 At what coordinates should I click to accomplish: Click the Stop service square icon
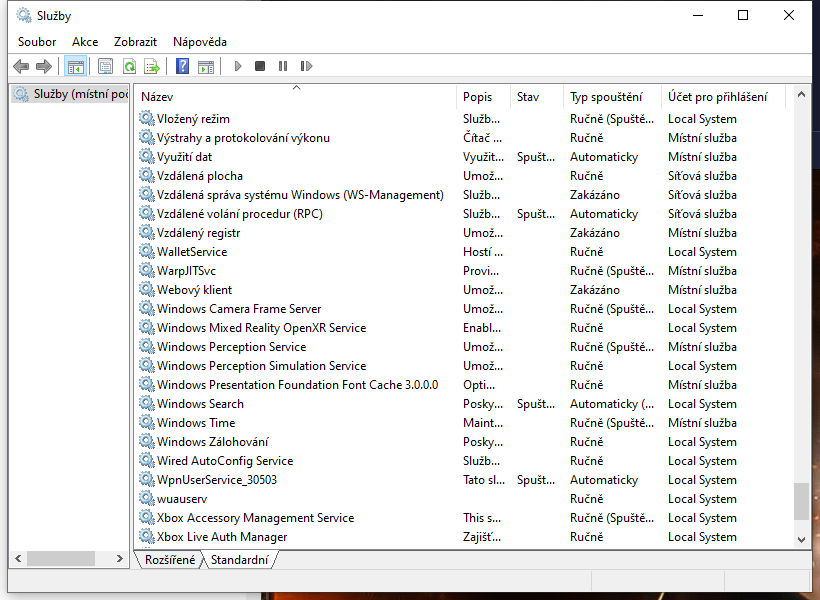260,66
